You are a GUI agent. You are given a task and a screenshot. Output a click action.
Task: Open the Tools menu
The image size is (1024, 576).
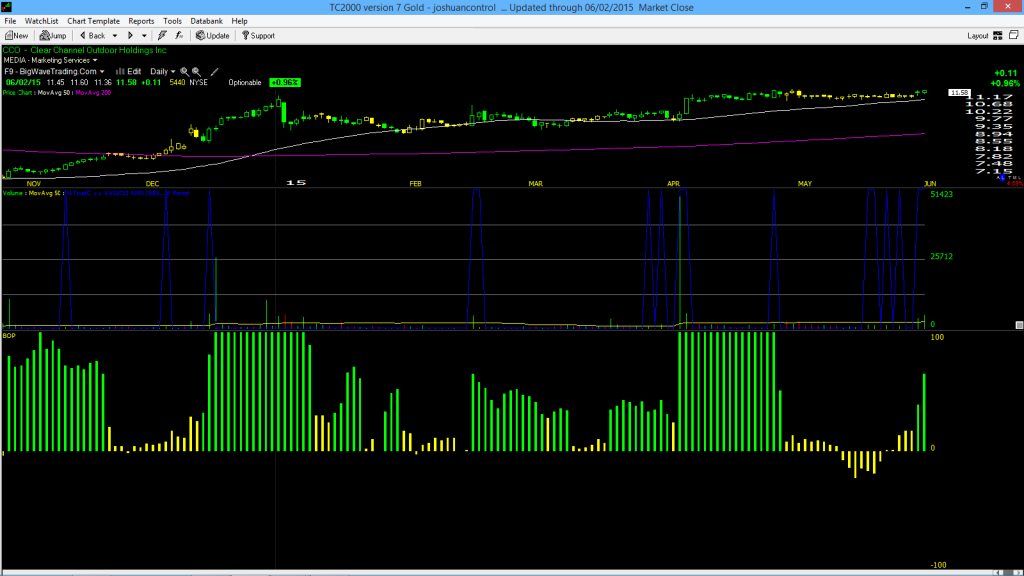172,21
